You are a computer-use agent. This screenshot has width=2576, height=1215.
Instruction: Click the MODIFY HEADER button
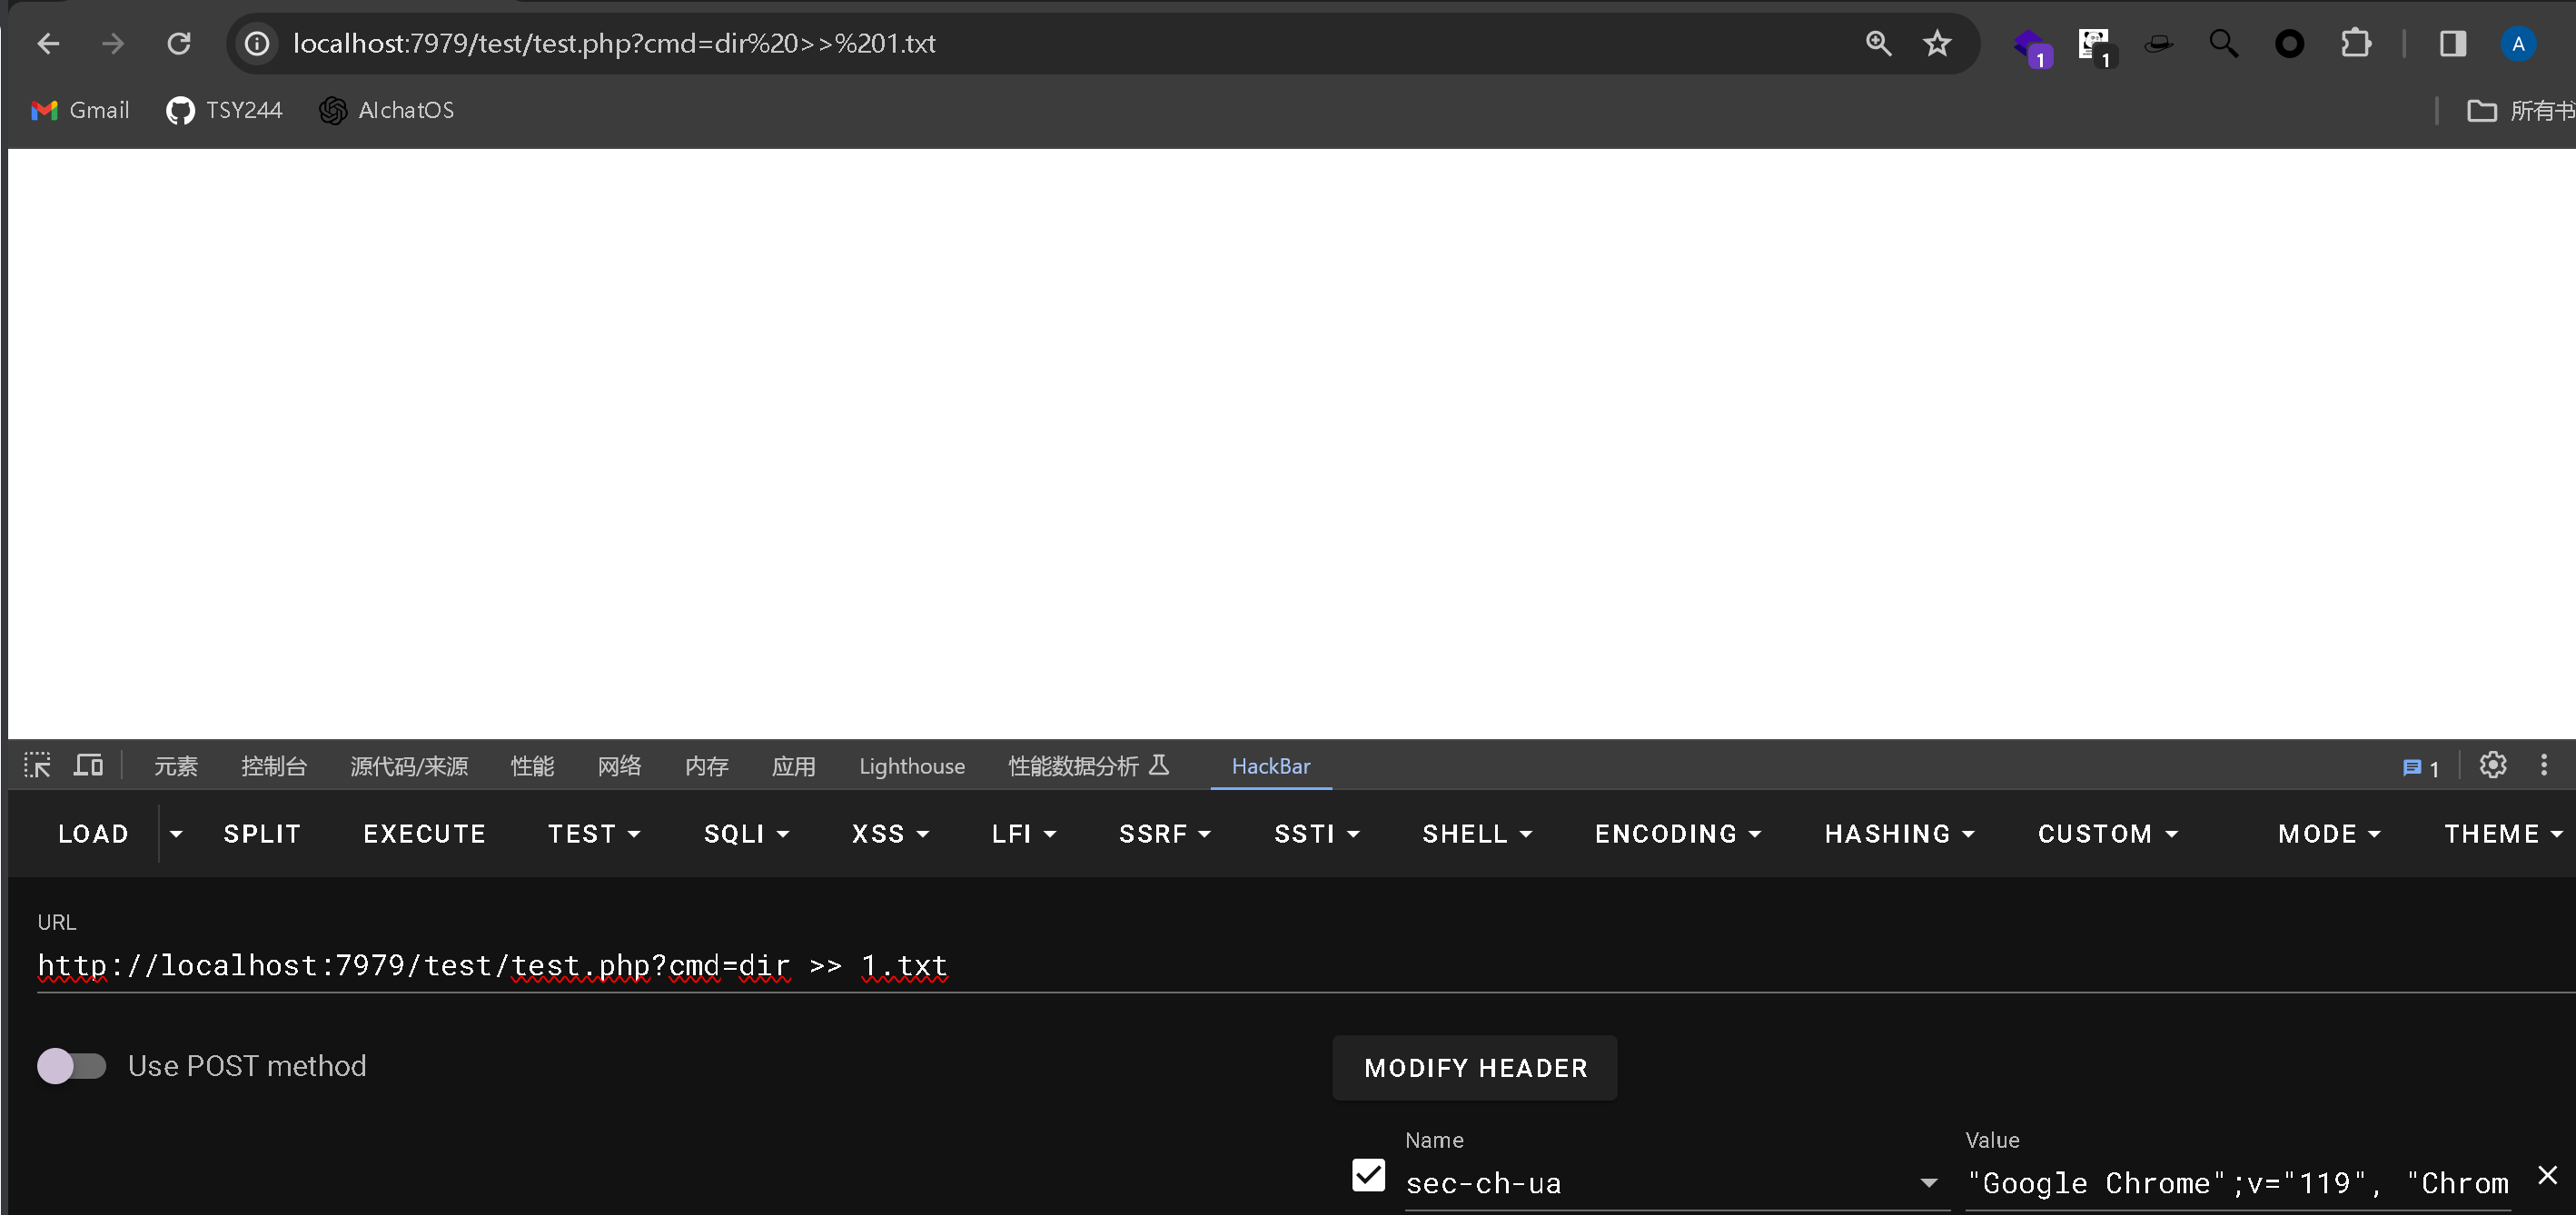(1474, 1068)
